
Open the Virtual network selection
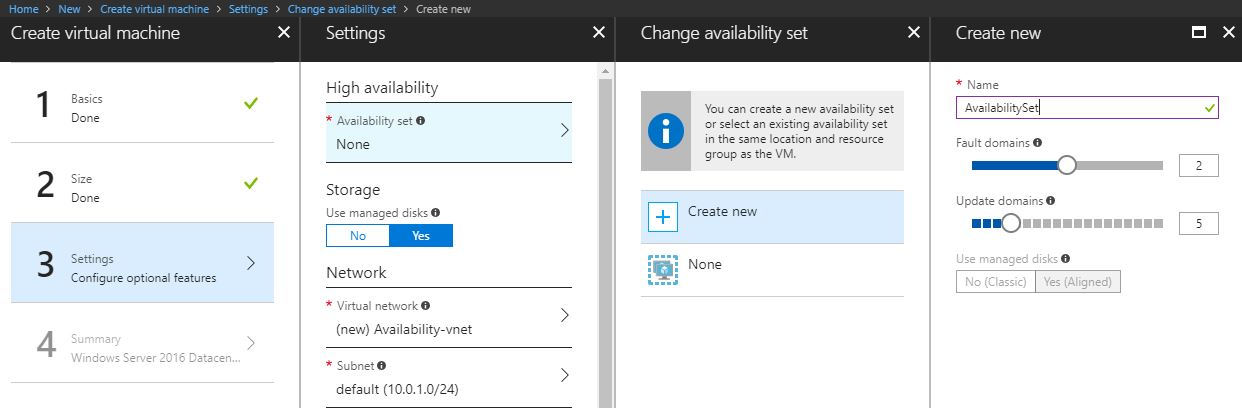pos(449,316)
